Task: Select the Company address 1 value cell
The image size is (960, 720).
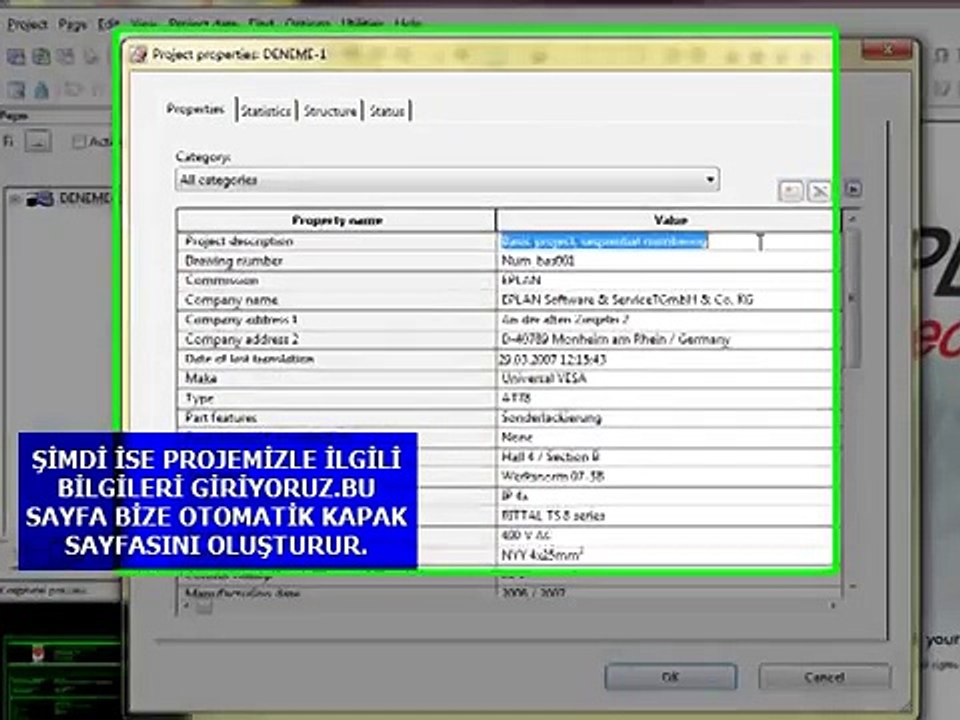Action: pos(664,320)
